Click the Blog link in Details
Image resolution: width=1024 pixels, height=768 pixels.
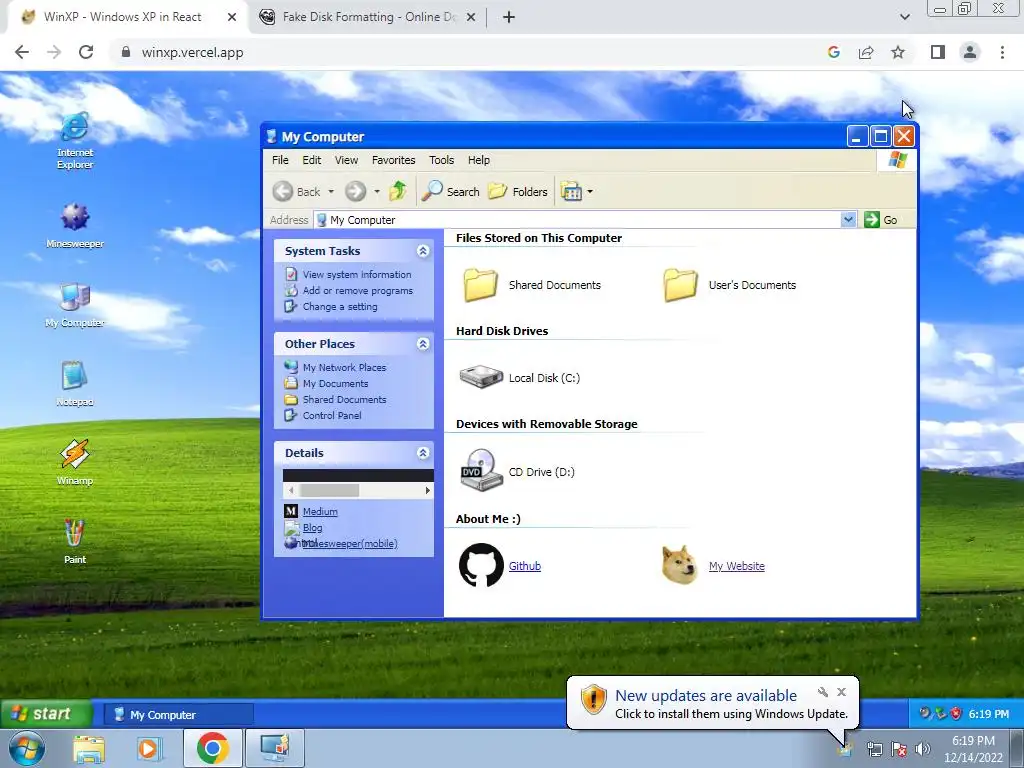coord(312,527)
